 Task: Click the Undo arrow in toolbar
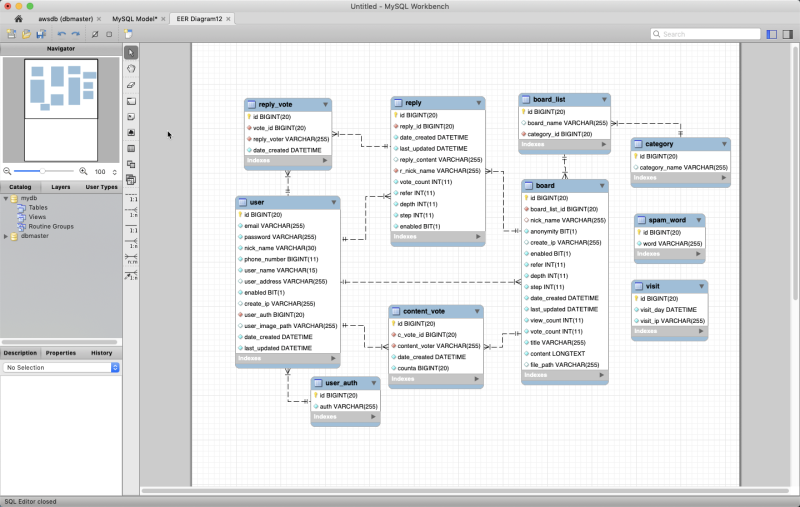coord(62,34)
